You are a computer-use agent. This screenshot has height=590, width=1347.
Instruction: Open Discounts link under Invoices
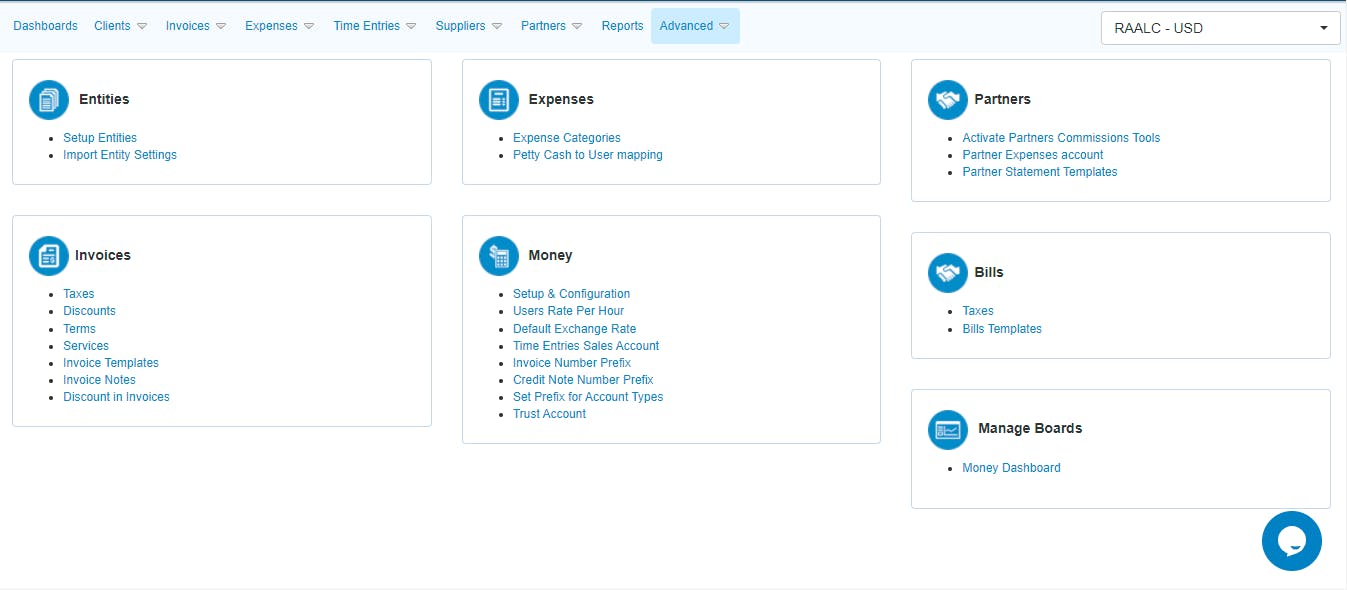click(89, 311)
